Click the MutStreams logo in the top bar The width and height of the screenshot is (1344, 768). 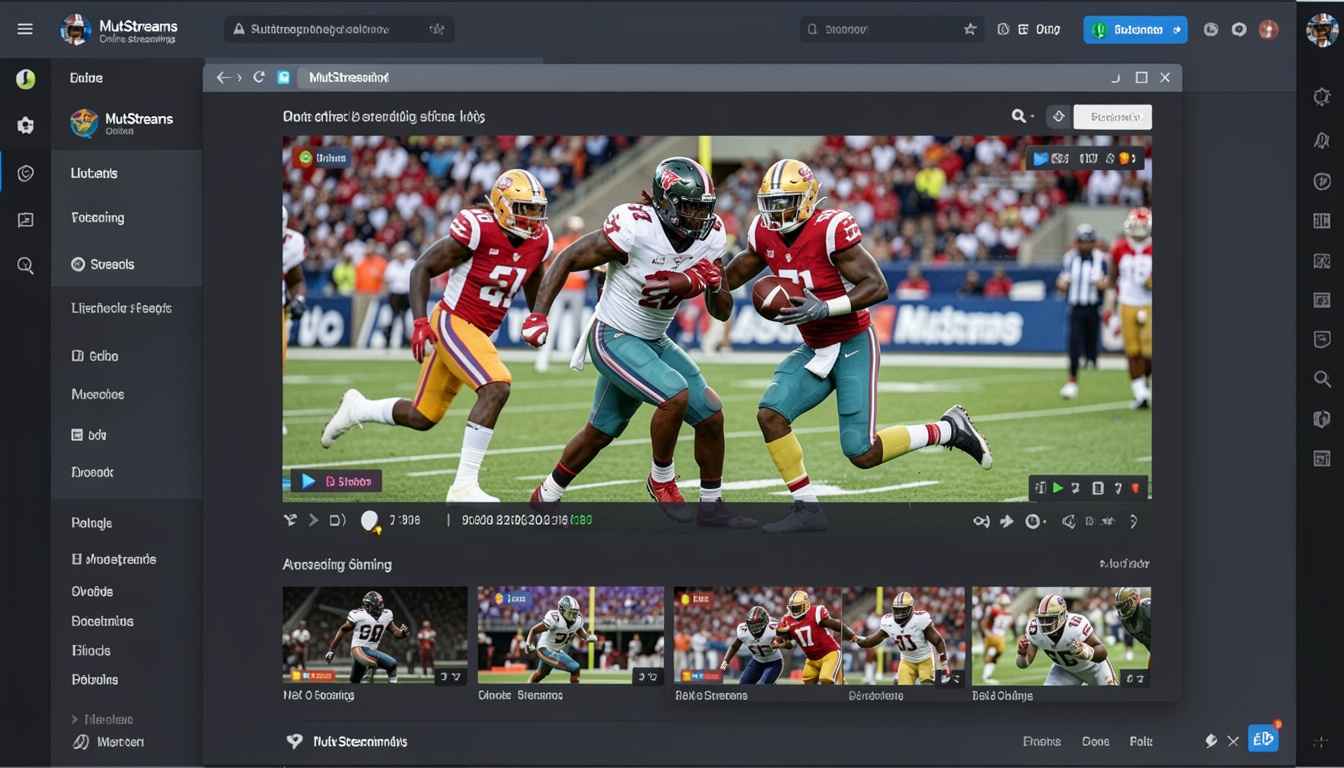point(75,30)
